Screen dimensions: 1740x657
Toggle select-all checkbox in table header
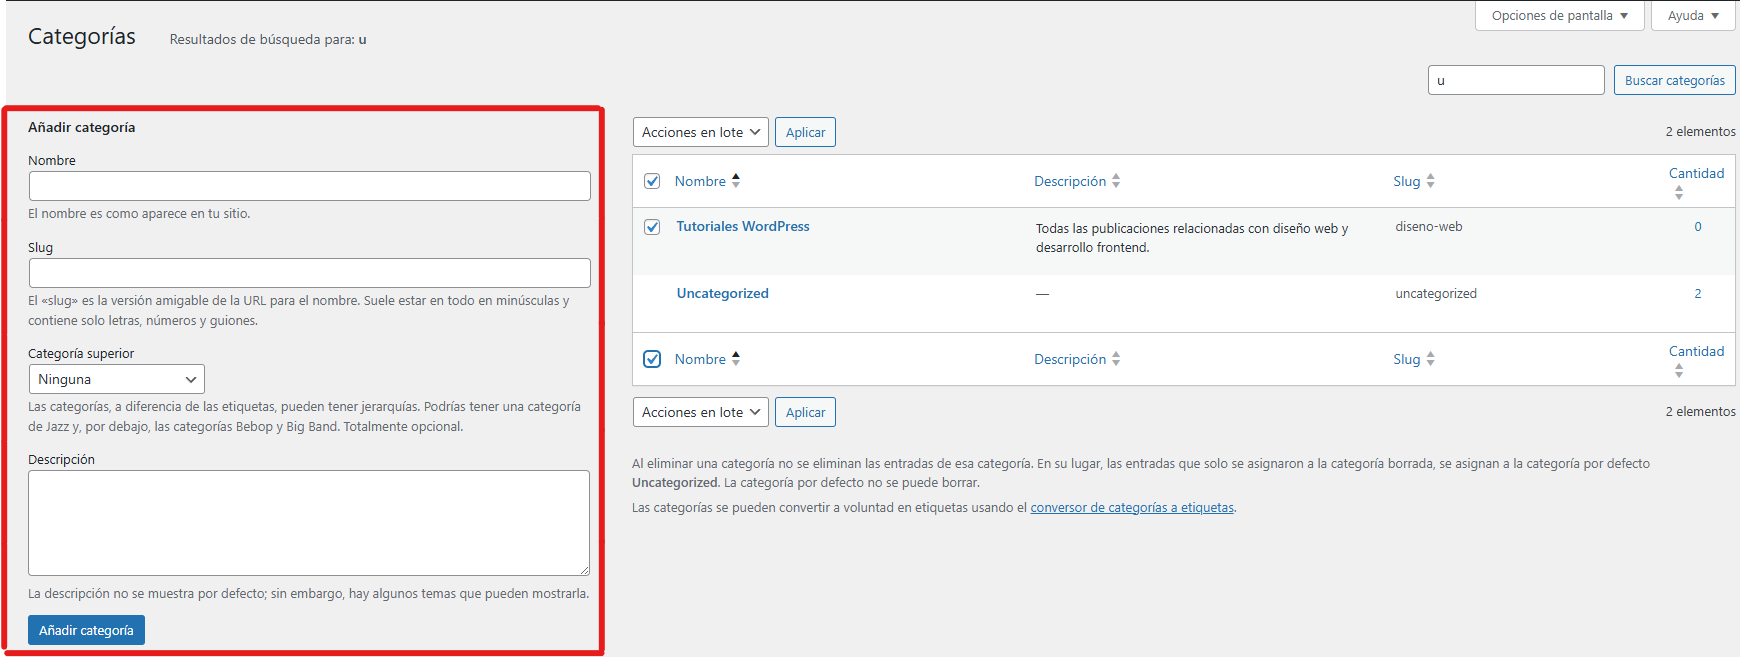click(x=652, y=181)
